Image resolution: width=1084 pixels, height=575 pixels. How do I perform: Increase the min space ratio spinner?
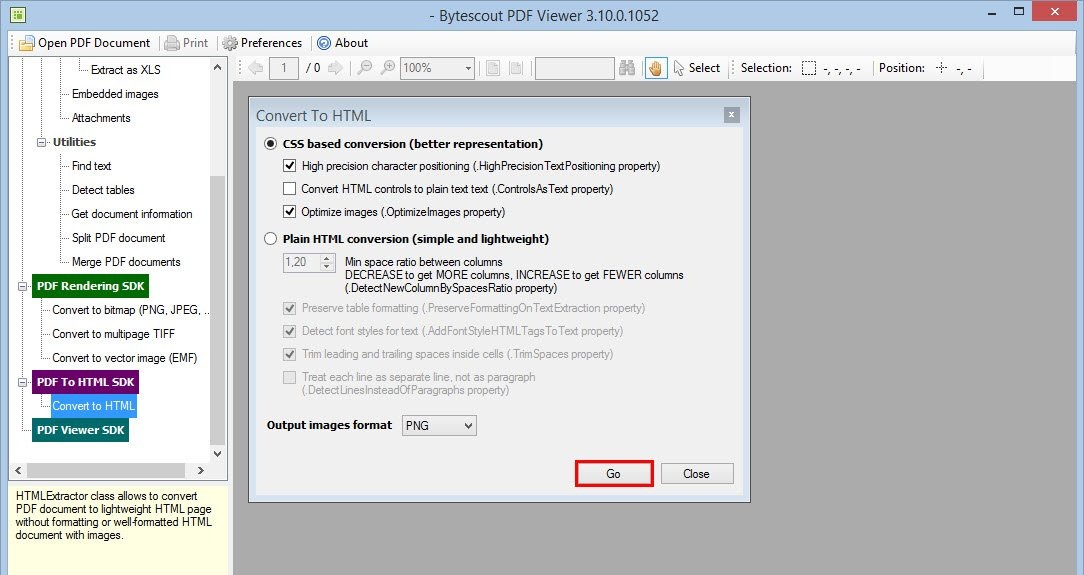(x=327, y=258)
